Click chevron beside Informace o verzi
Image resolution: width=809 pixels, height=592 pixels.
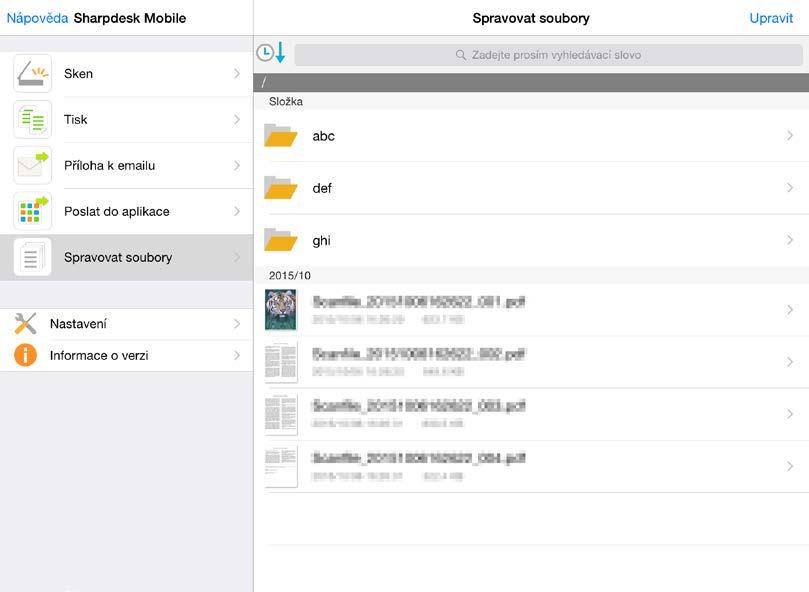[x=237, y=355]
